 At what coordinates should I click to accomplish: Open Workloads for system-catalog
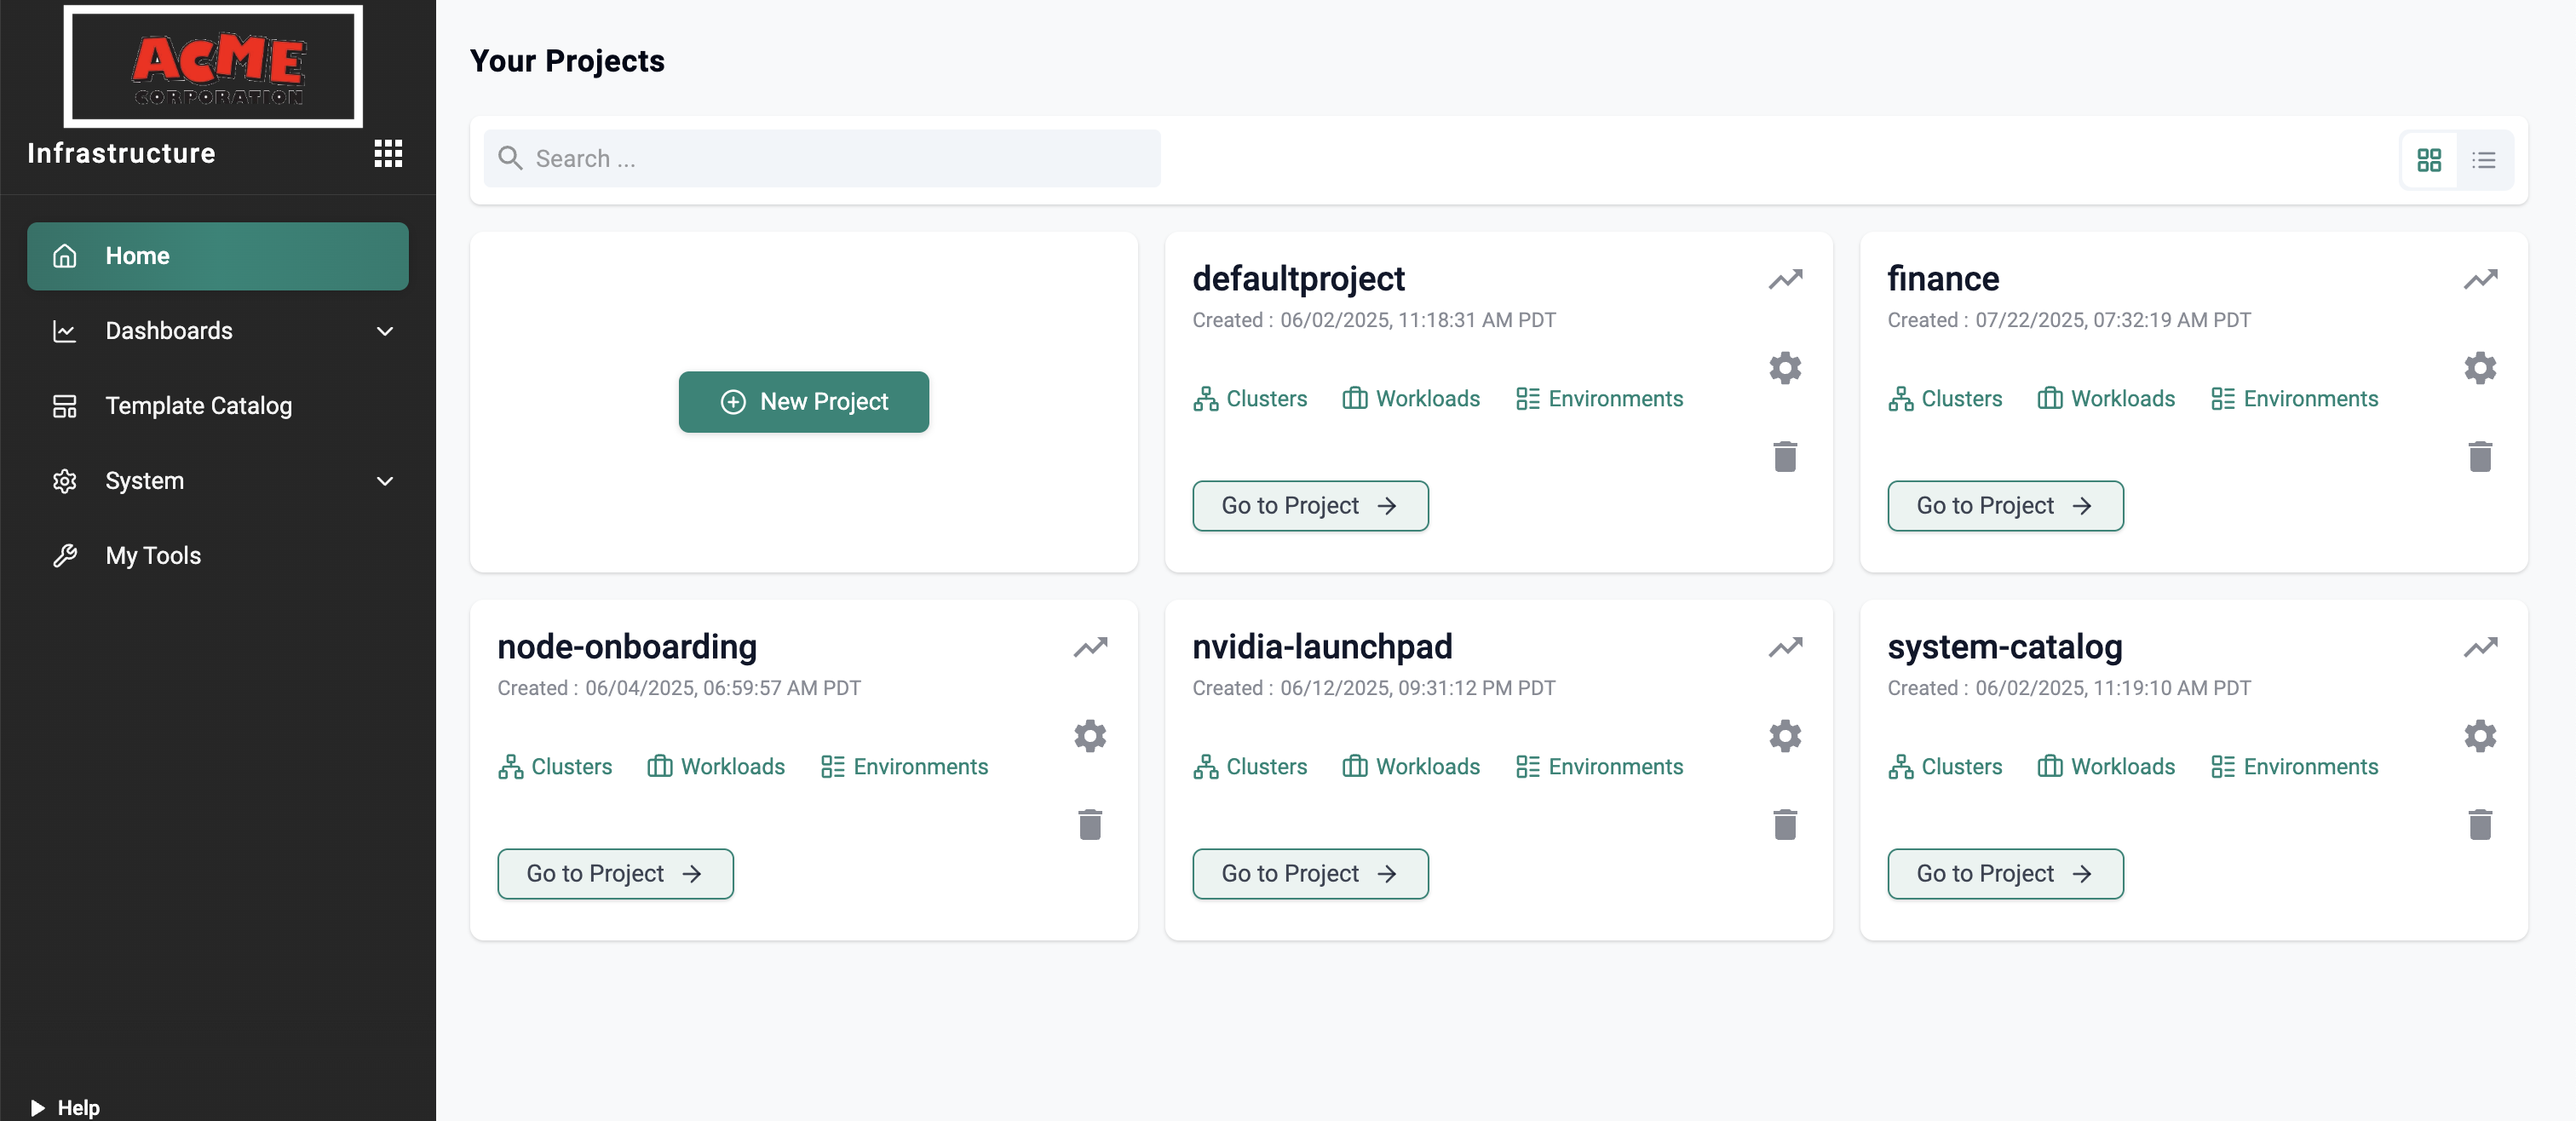[2105, 767]
